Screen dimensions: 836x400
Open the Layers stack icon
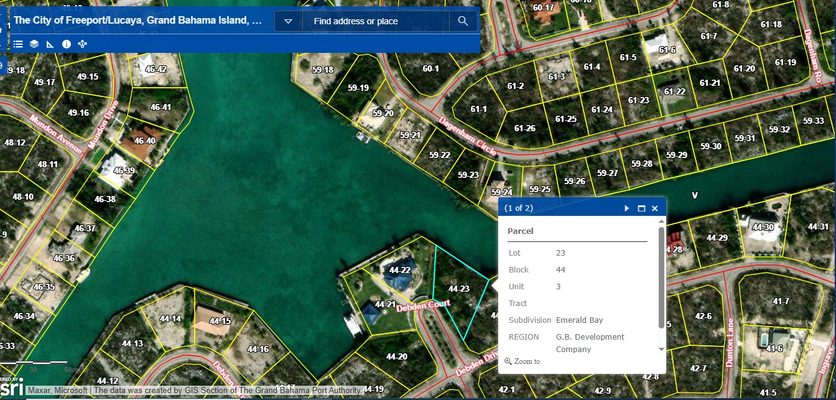pyautogui.click(x=33, y=44)
